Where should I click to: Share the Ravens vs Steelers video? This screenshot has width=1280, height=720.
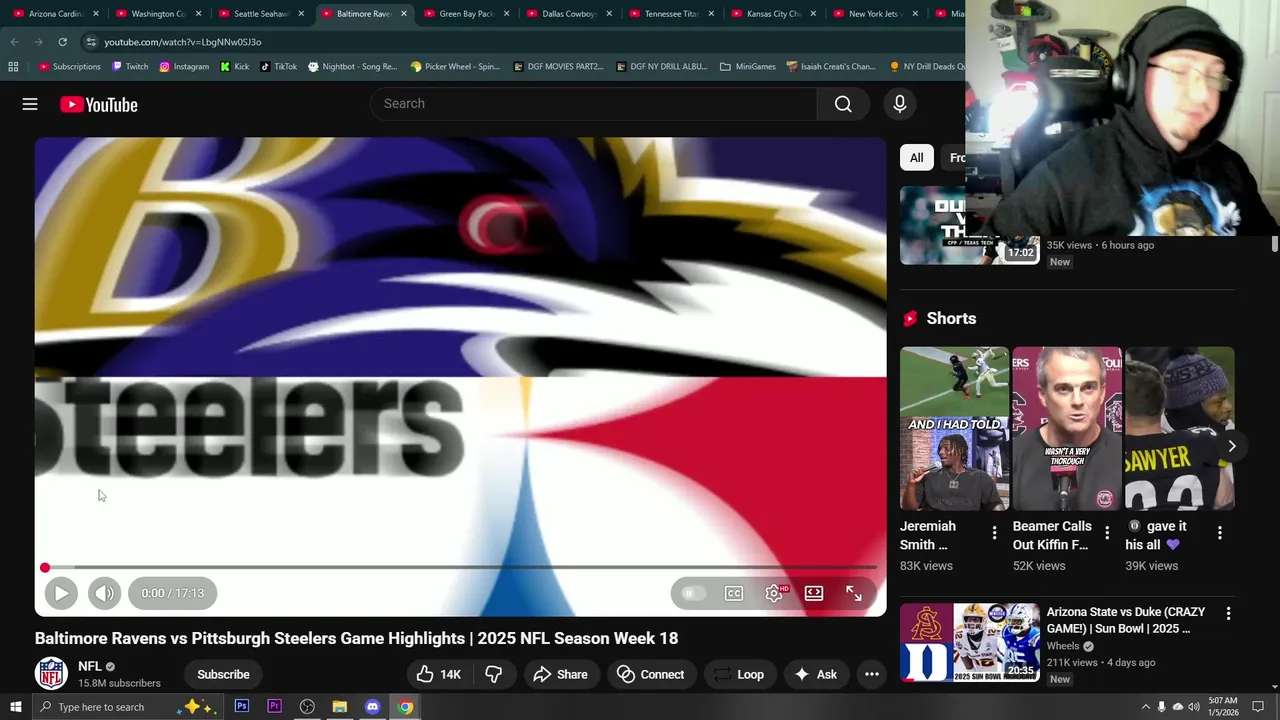(560, 674)
